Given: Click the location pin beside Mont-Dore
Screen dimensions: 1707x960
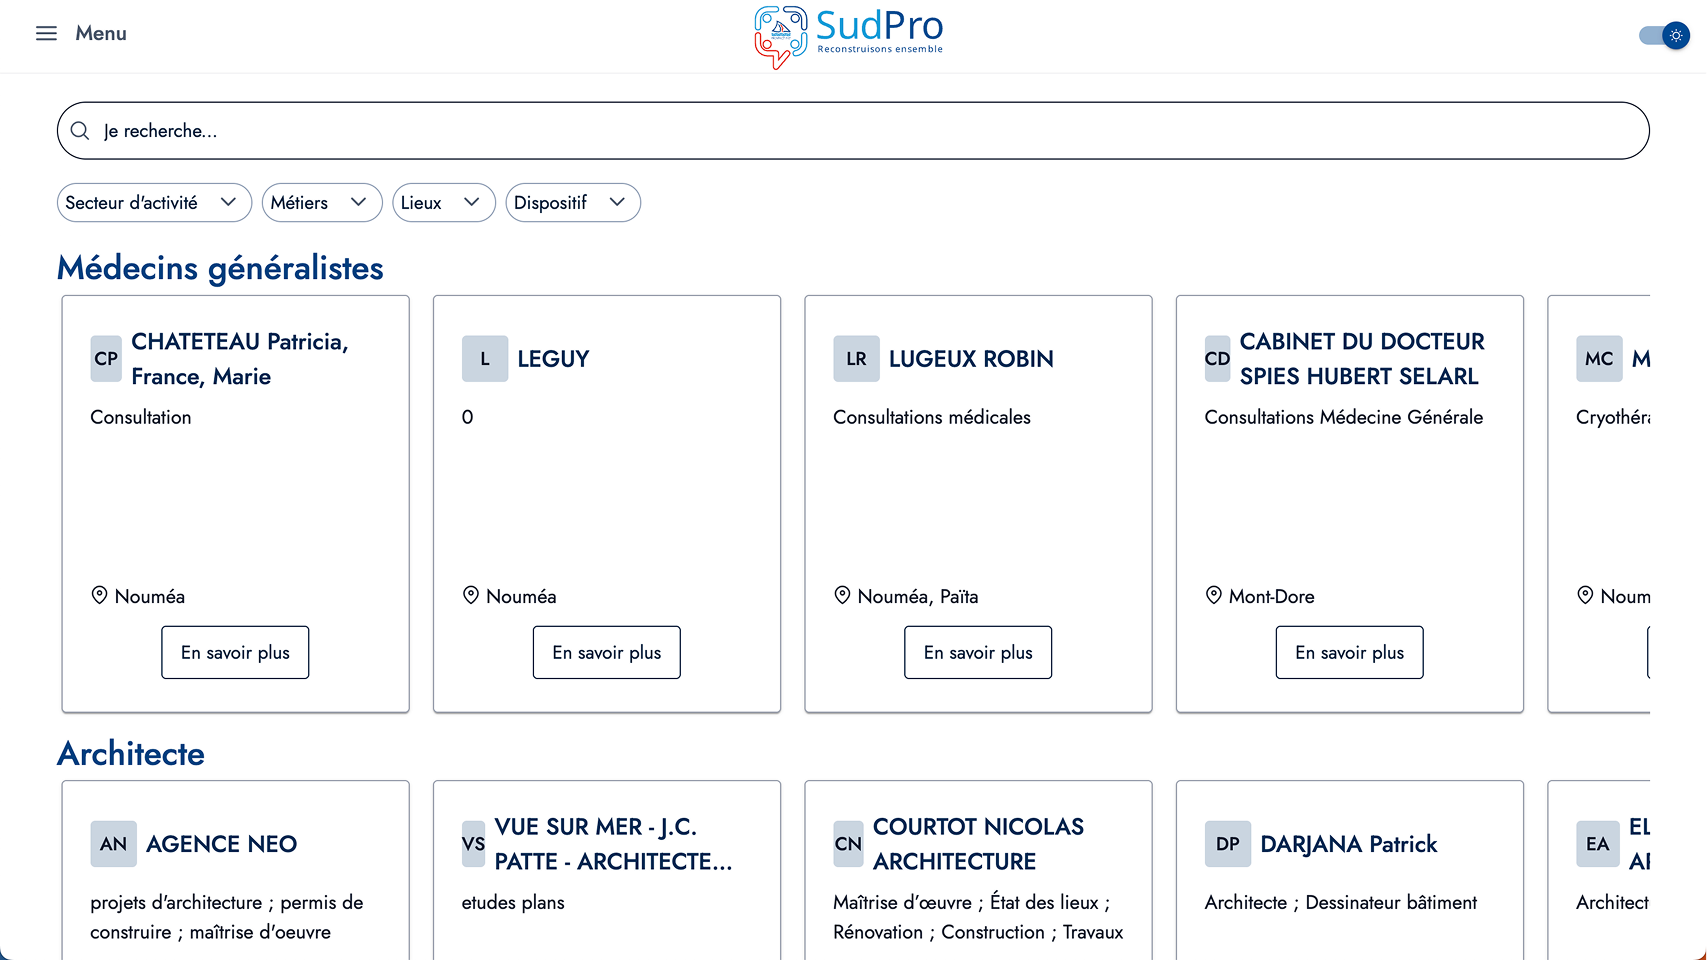Looking at the screenshot, I should tap(1214, 596).
